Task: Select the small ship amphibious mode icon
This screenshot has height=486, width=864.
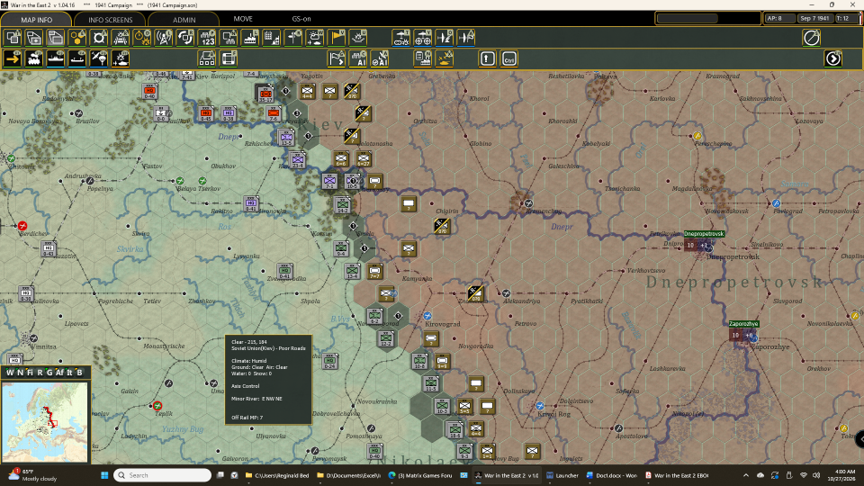Action: (x=77, y=58)
